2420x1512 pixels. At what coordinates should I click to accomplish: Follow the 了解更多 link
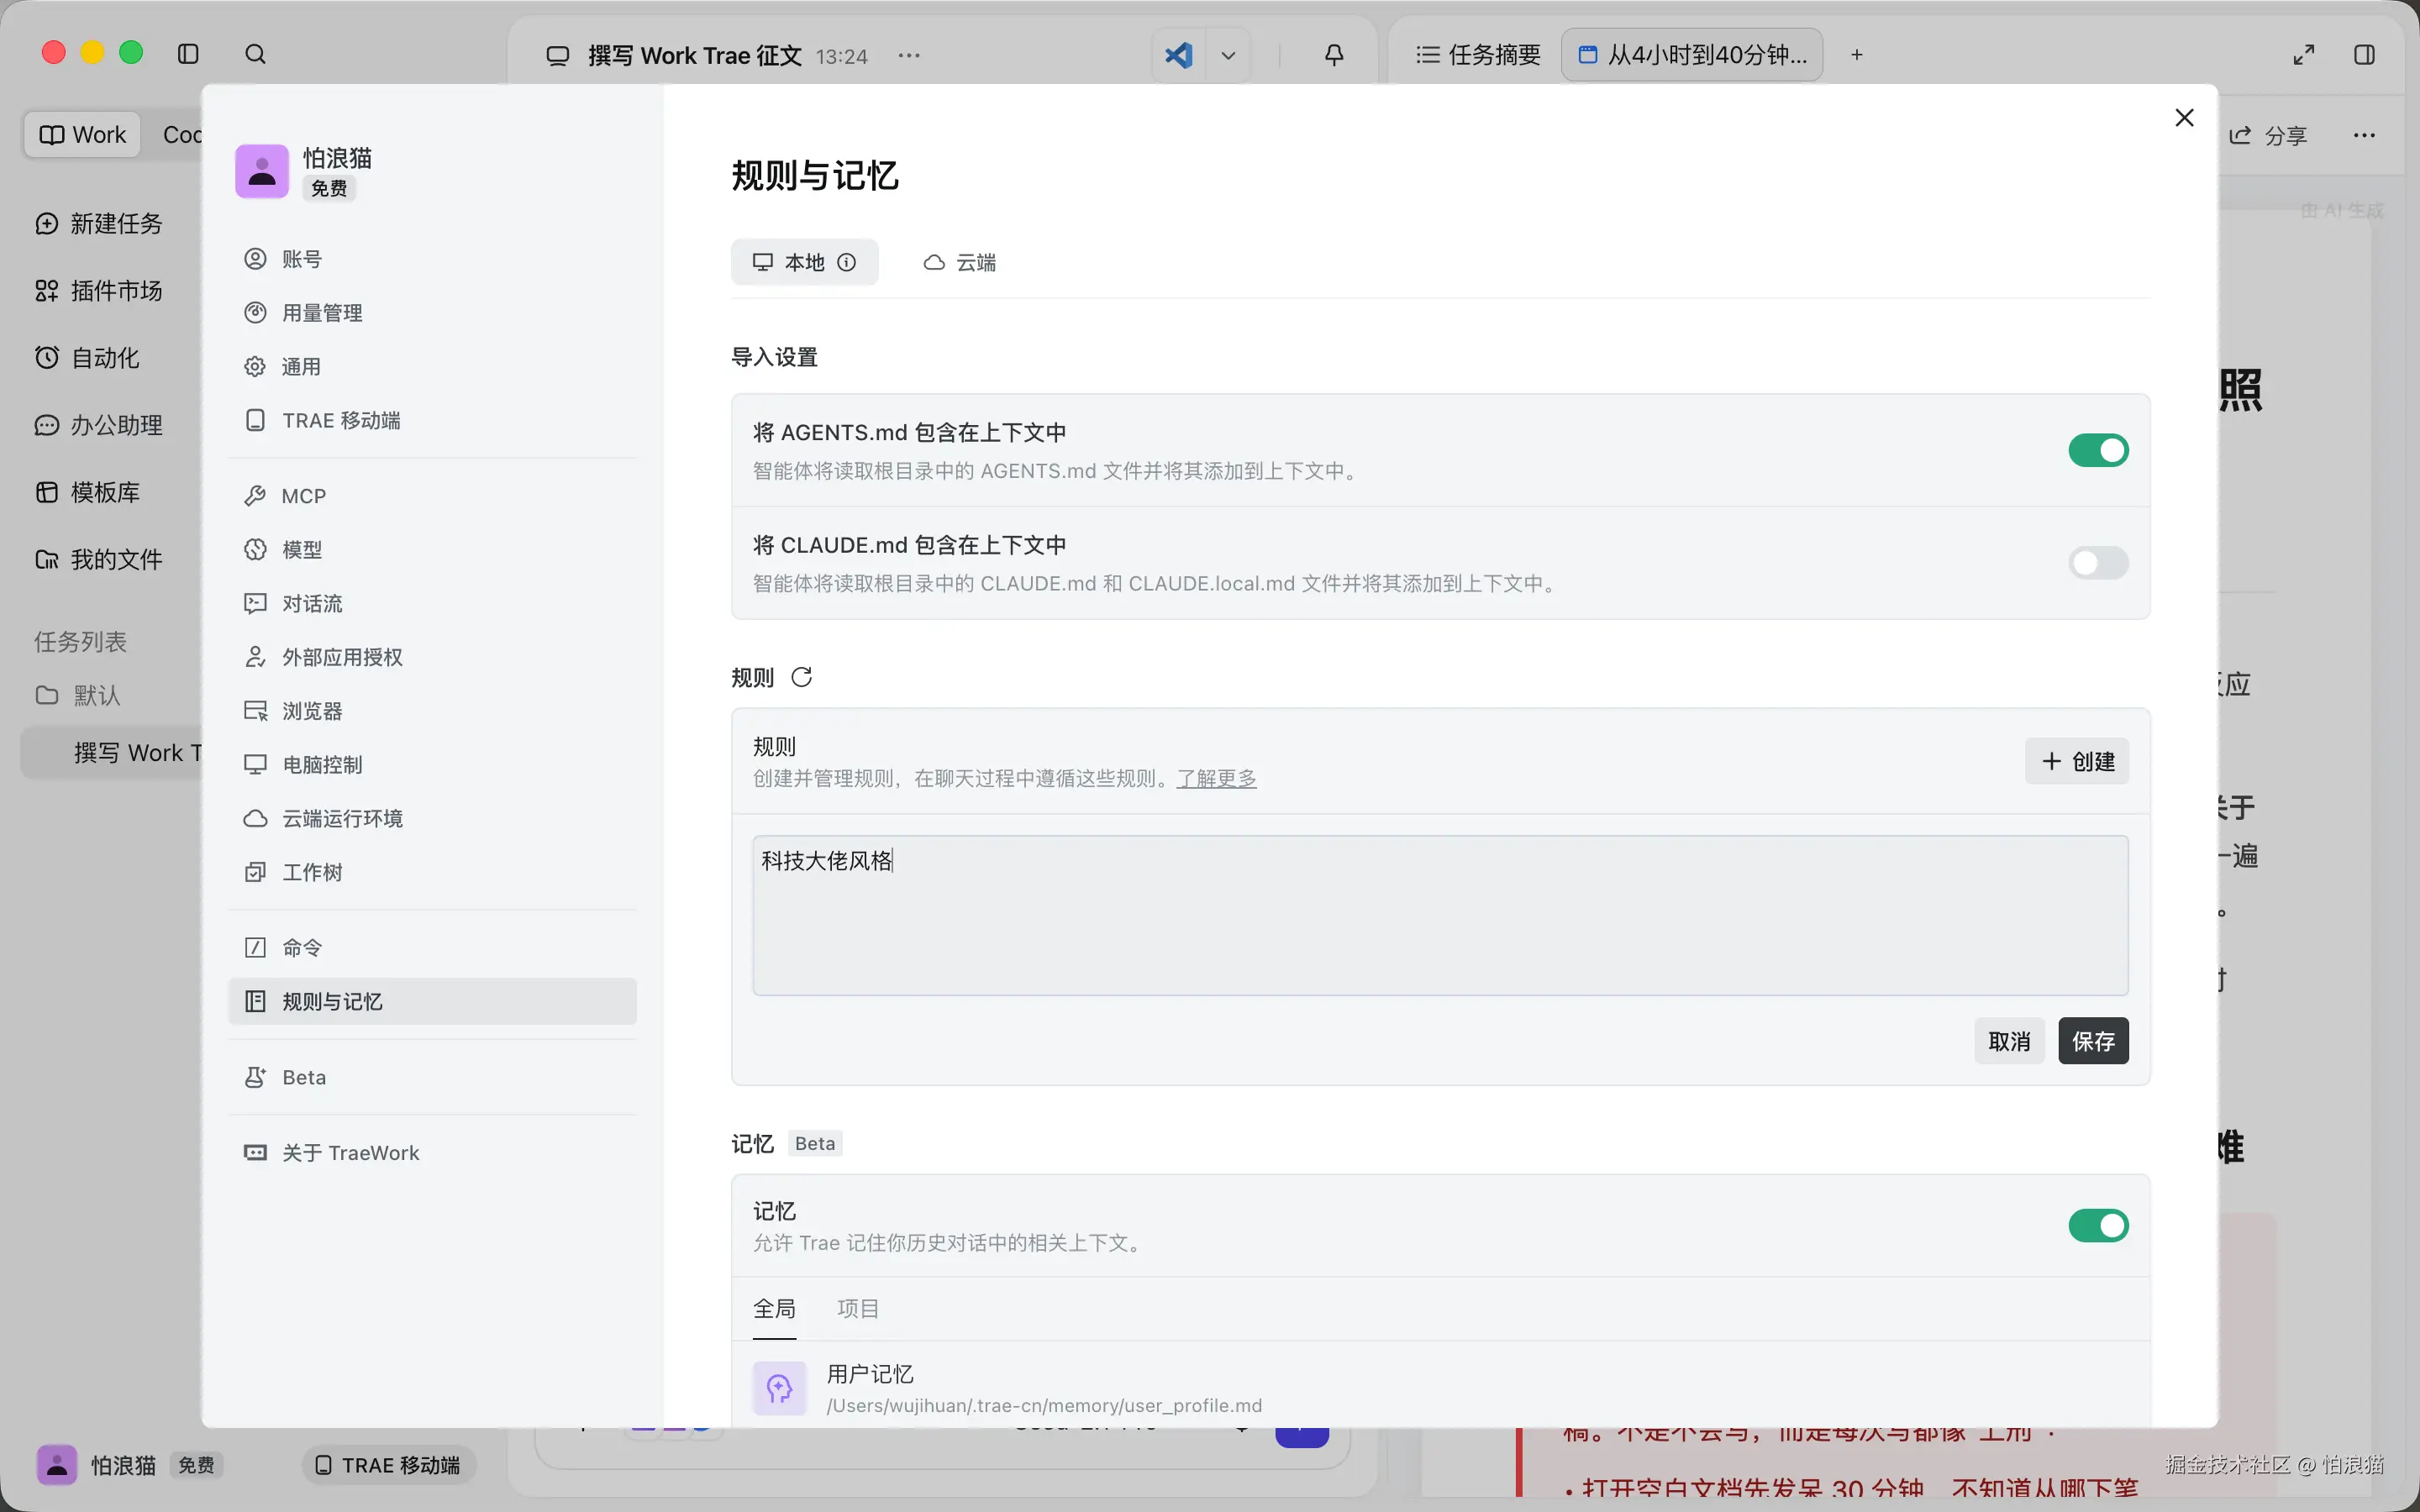(x=1216, y=779)
